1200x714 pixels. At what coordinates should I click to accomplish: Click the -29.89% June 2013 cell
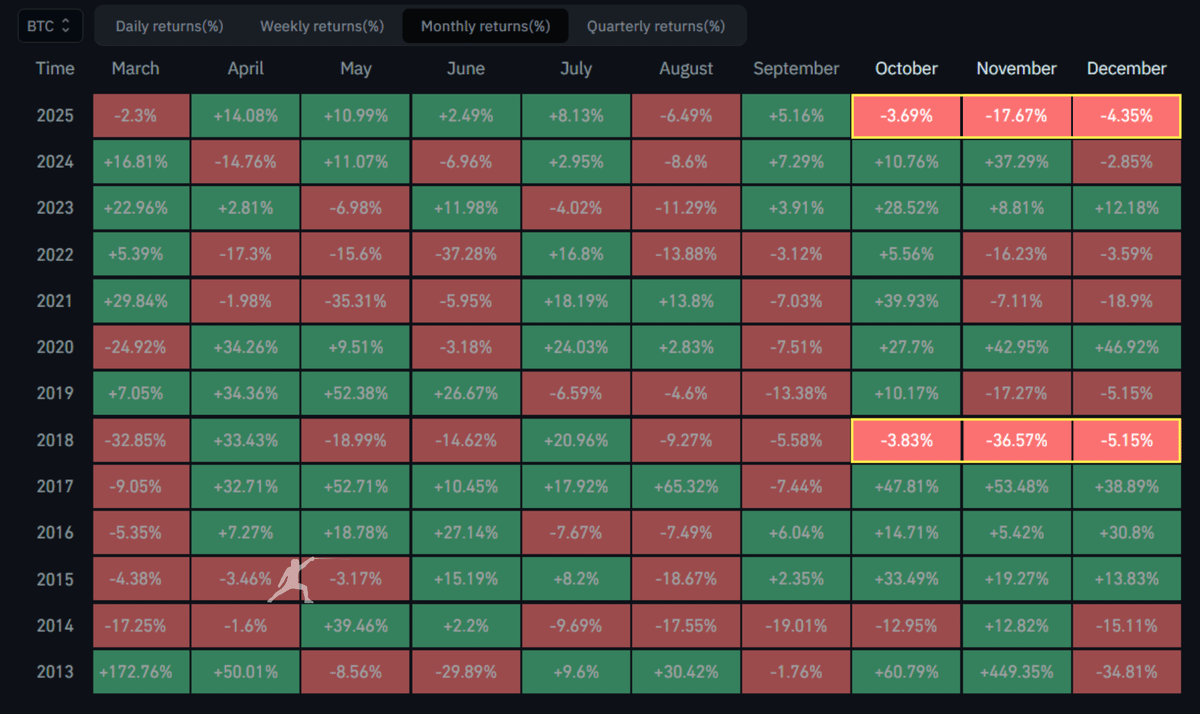click(x=466, y=672)
